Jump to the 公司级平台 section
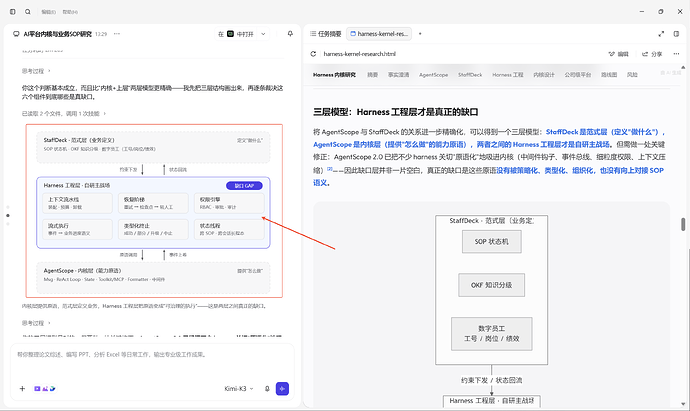 pos(578,75)
